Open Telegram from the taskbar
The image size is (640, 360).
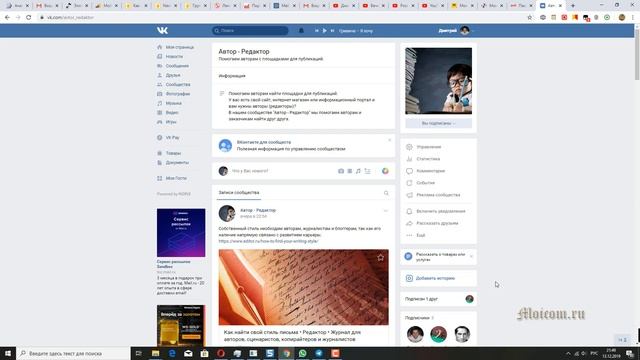coord(319,353)
